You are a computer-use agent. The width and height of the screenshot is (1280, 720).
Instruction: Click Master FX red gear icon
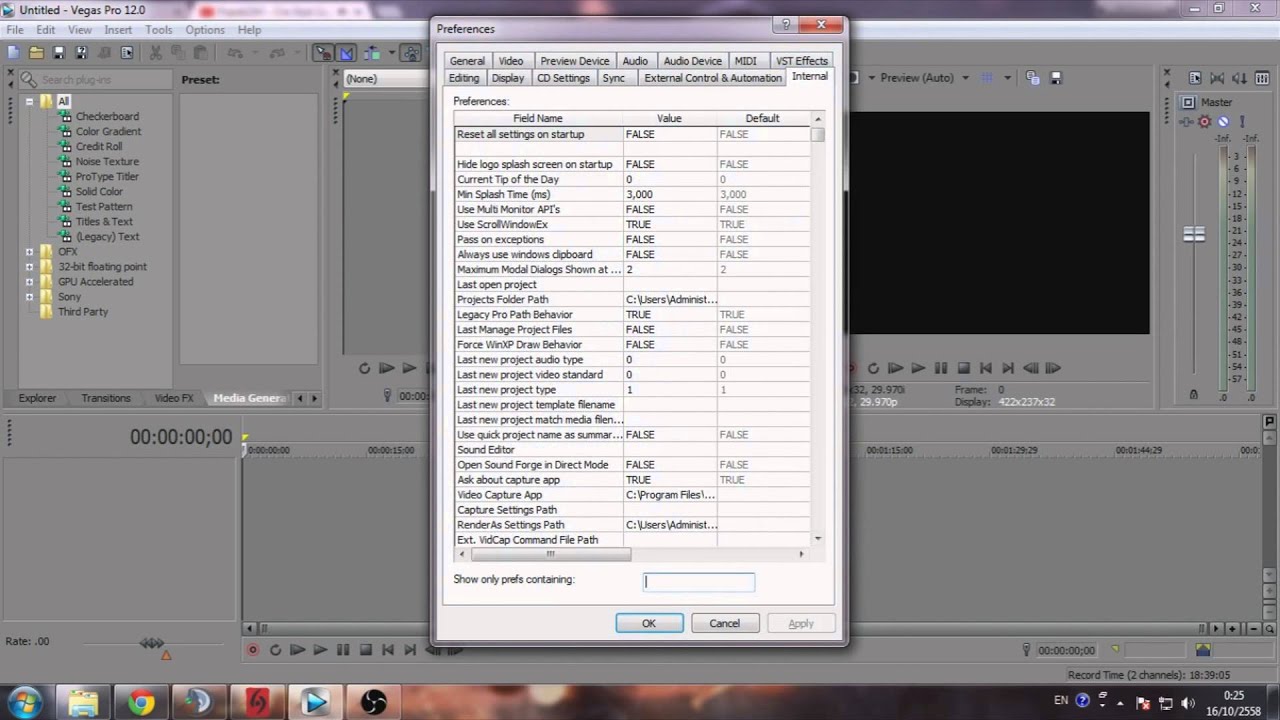tap(1205, 121)
